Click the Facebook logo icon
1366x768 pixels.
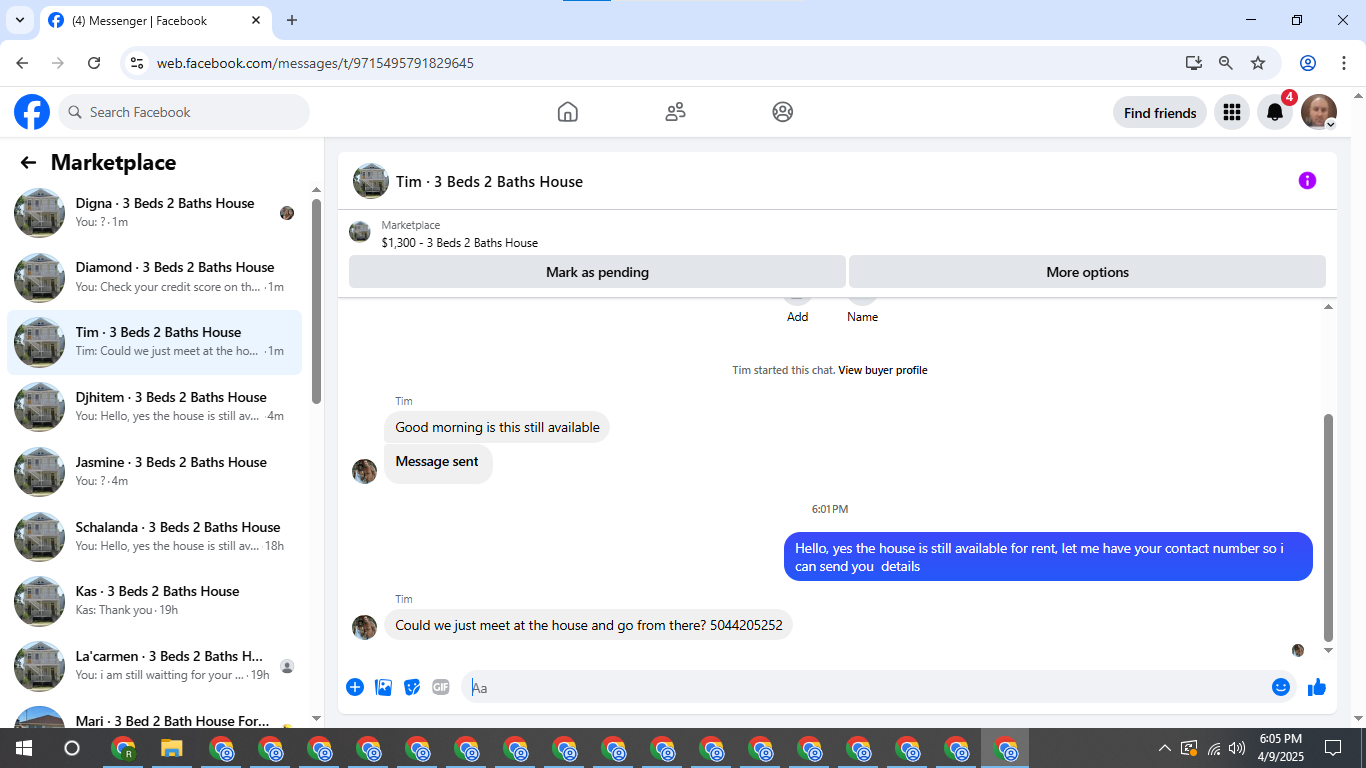pyautogui.click(x=32, y=112)
